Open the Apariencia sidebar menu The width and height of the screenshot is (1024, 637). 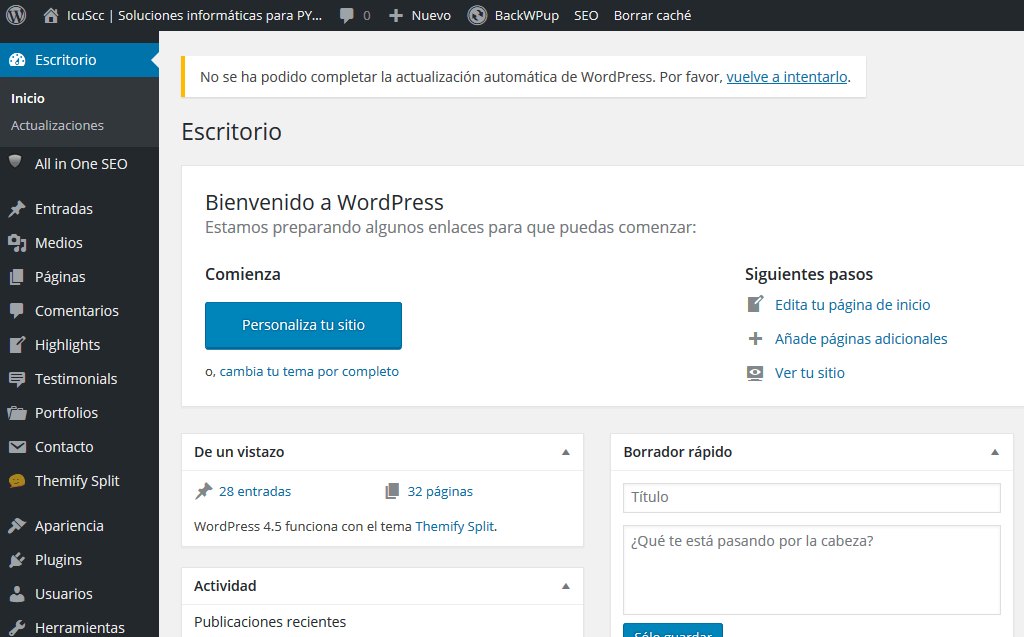[x=80, y=526]
